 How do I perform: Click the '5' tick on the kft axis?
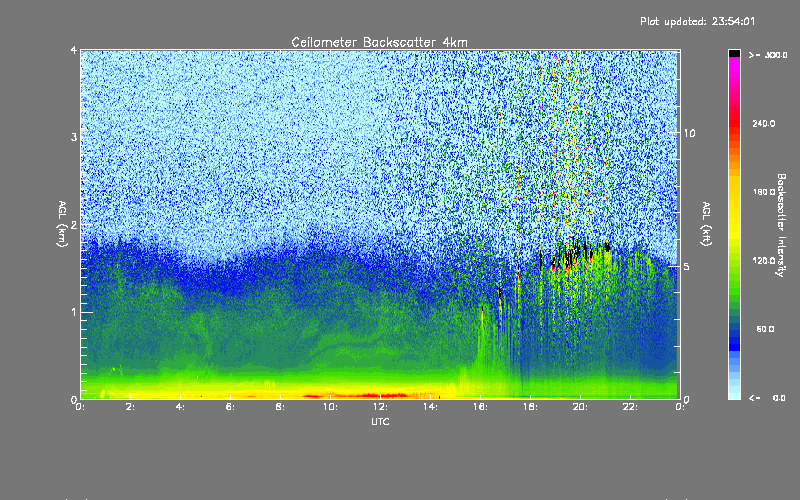pyautogui.click(x=687, y=267)
